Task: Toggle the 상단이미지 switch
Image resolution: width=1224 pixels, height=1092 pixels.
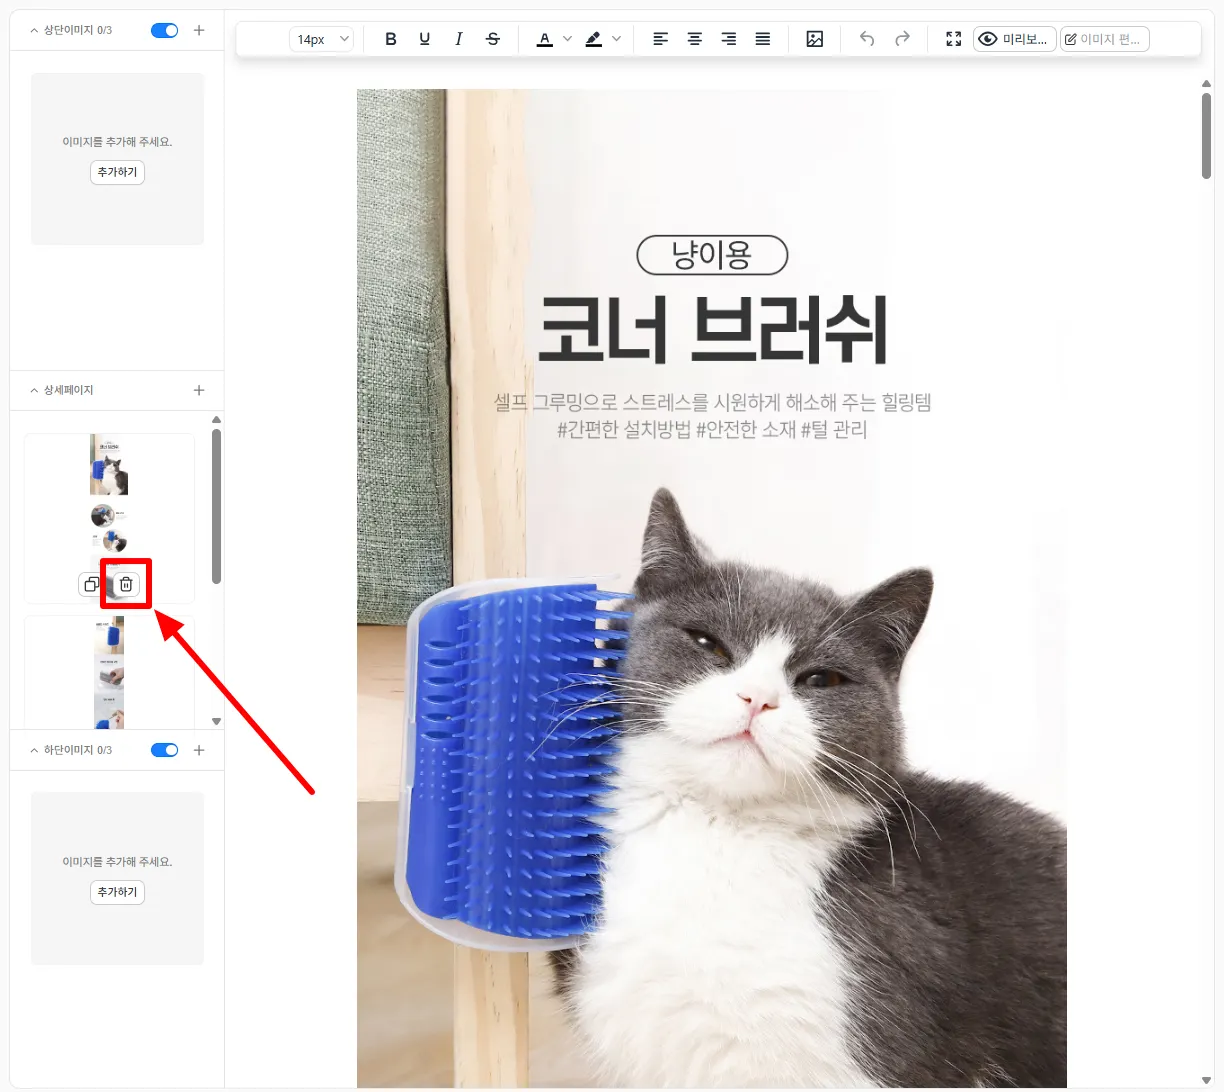Action: click(165, 30)
